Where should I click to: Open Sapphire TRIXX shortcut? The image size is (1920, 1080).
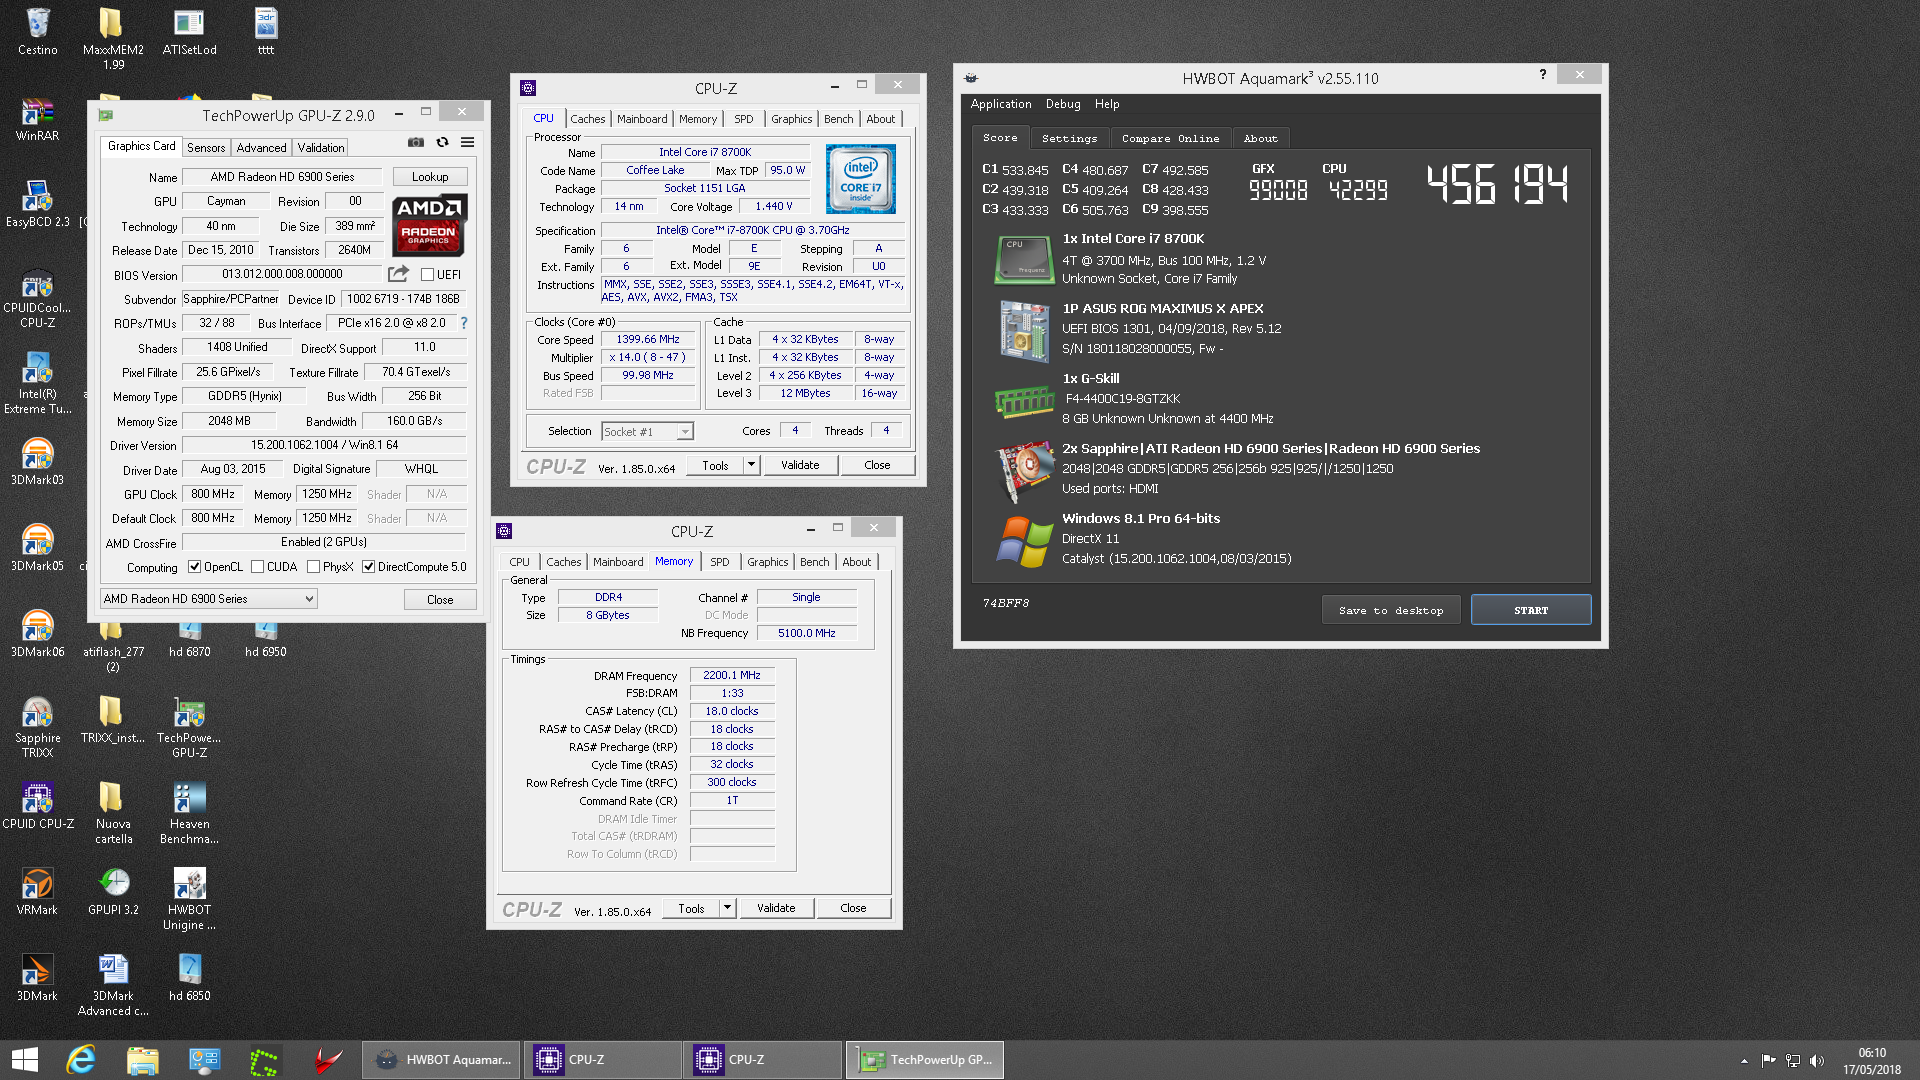click(x=38, y=727)
